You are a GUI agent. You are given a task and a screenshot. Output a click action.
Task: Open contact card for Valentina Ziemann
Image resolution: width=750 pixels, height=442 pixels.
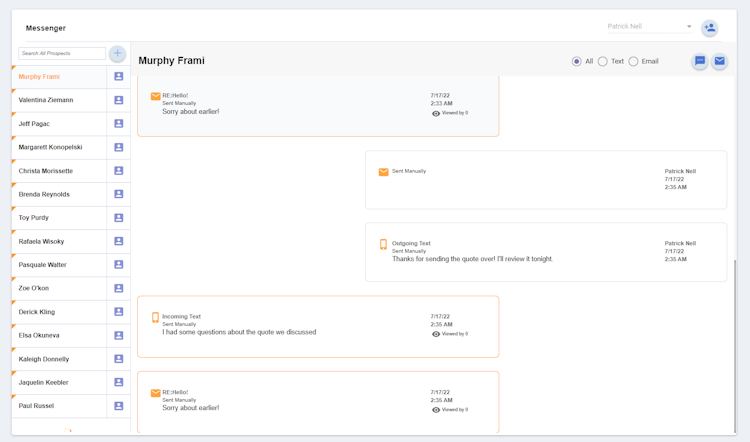click(118, 100)
